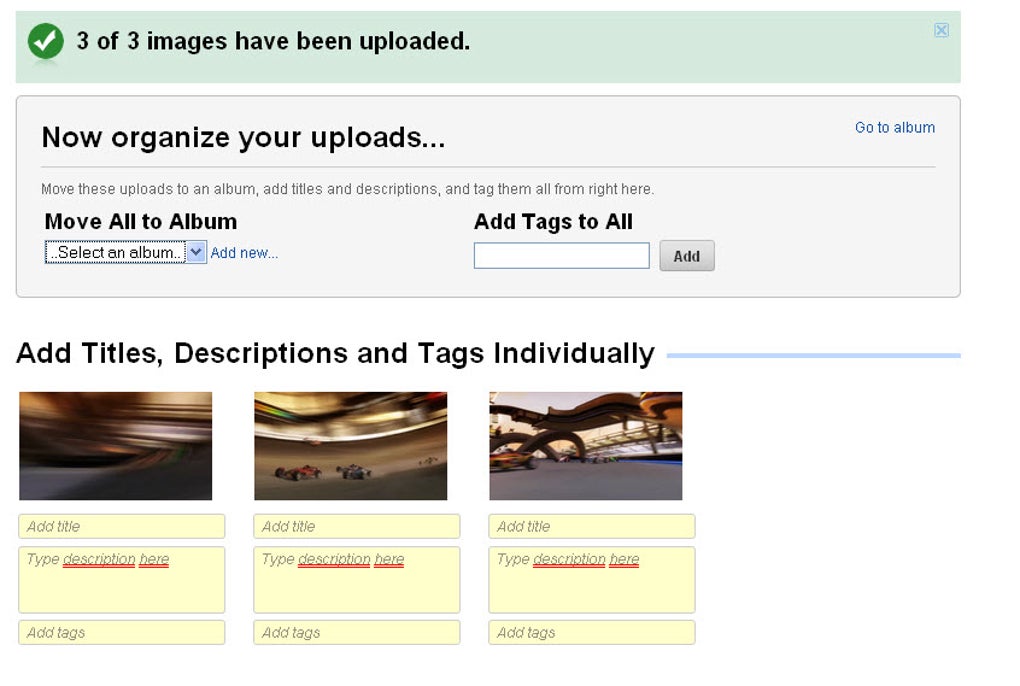The width and height of the screenshot is (1020, 686).
Task: Open the Select an album dropdown
Action: click(125, 253)
